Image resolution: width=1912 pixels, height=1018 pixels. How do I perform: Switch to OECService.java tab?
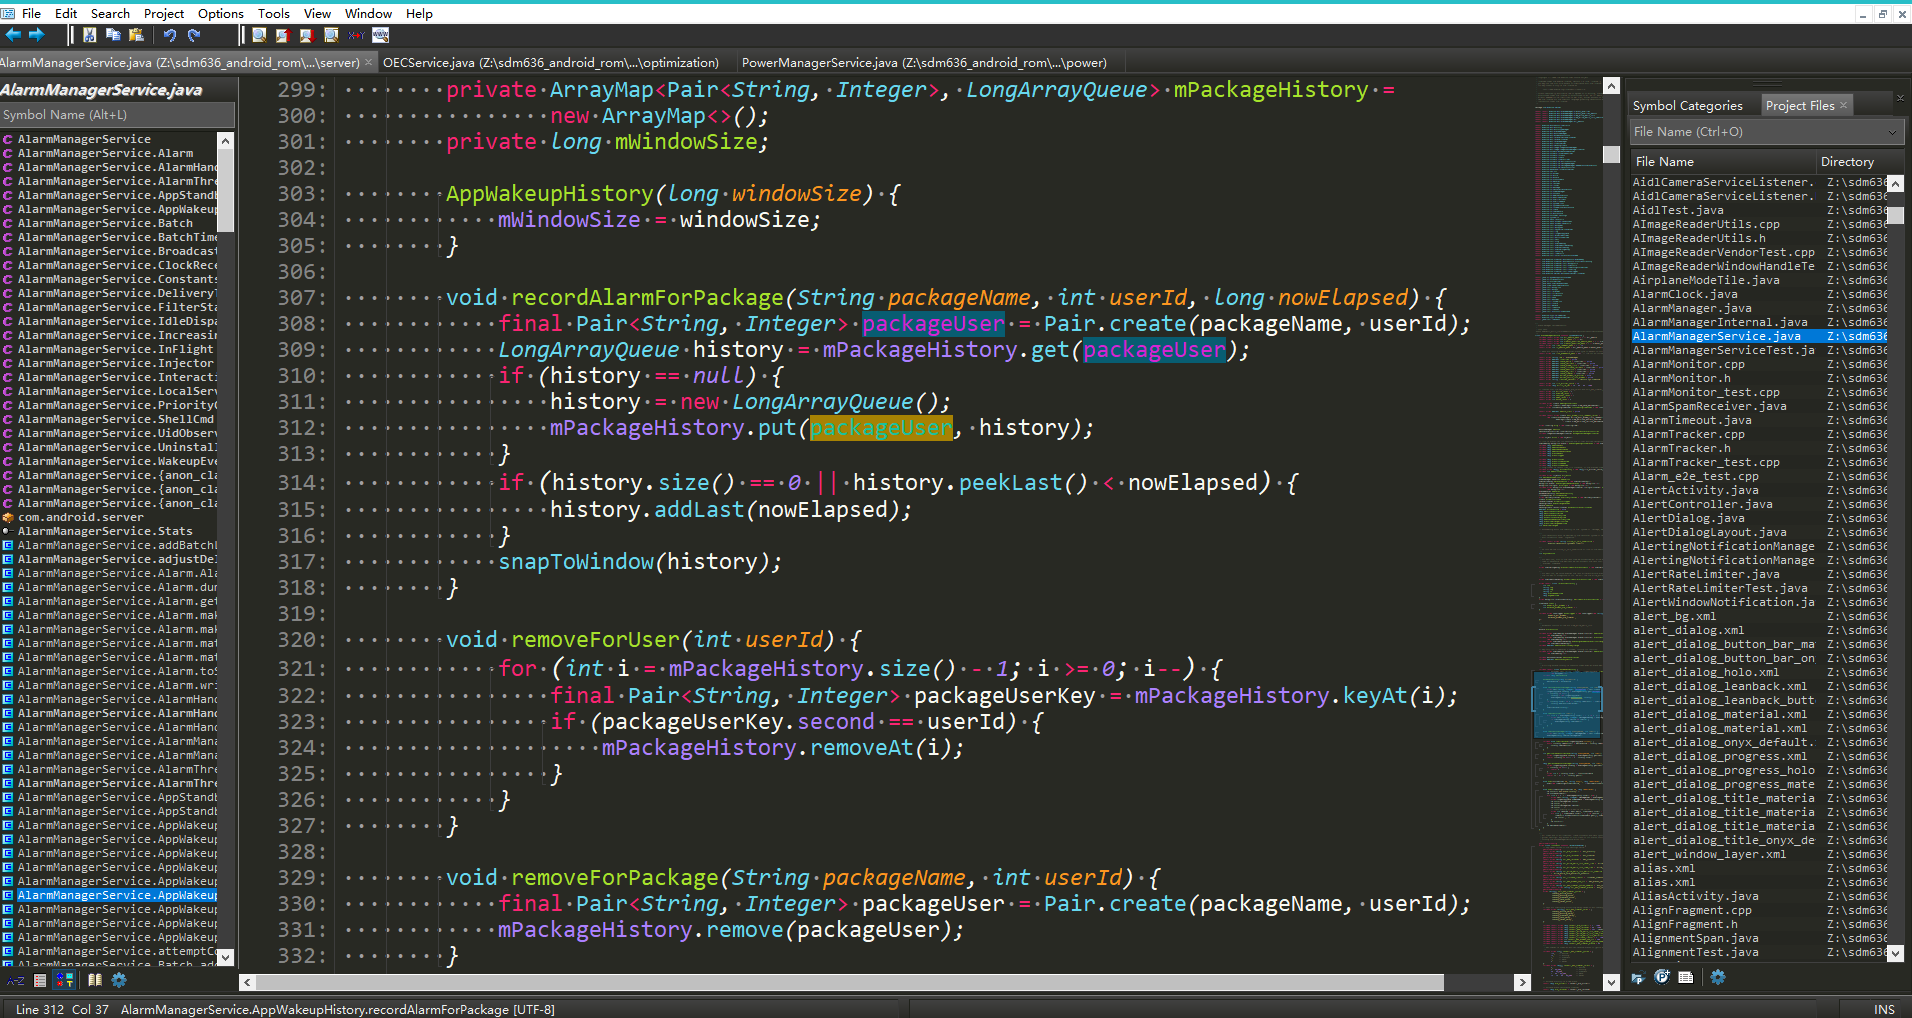(551, 62)
